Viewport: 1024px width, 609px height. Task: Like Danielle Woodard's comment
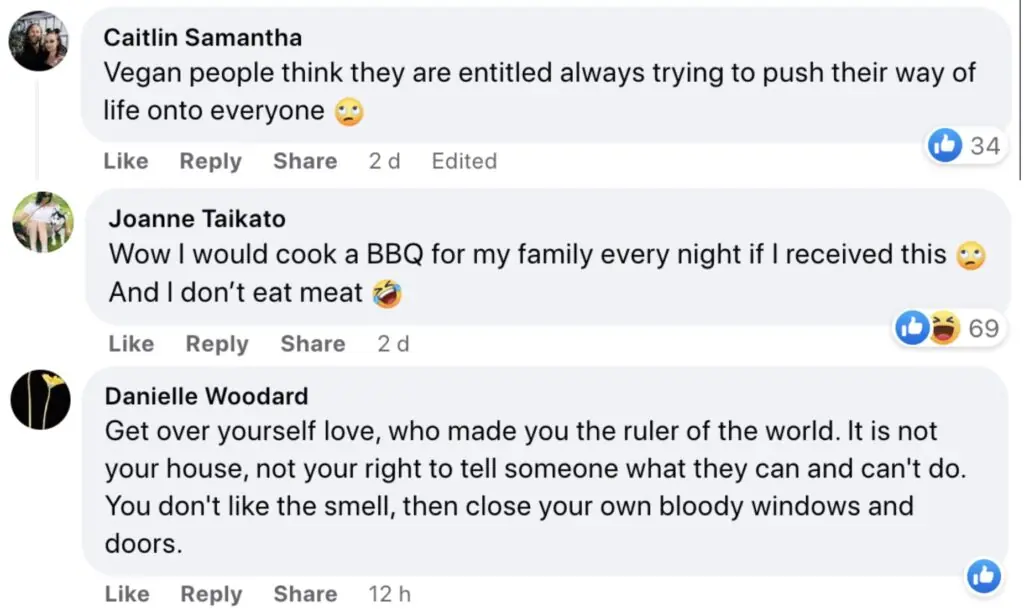click(126, 594)
